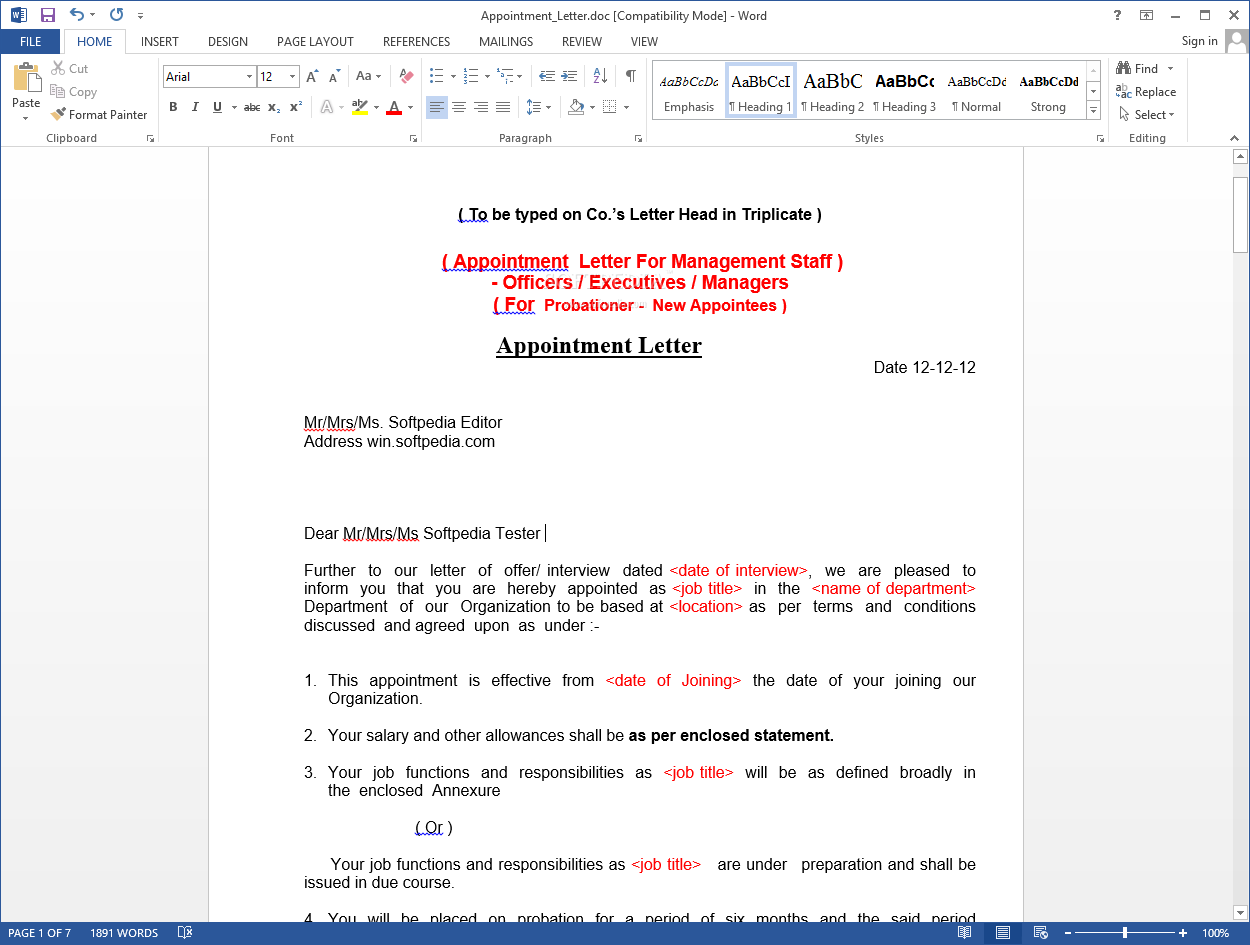Toggle Show/Hide paragraph marks

[x=630, y=77]
